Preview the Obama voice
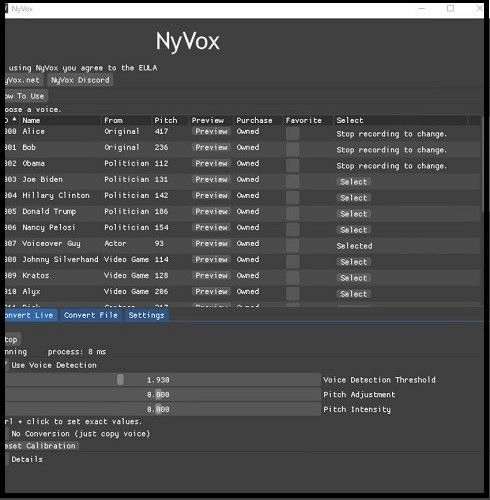Viewport: 490px width, 500px height. [x=211, y=164]
